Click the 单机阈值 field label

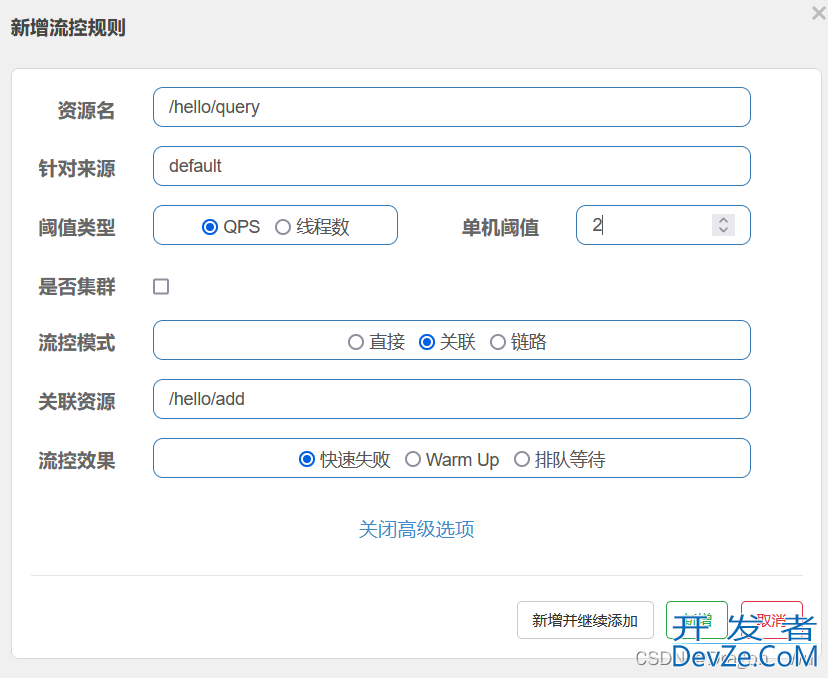(500, 228)
